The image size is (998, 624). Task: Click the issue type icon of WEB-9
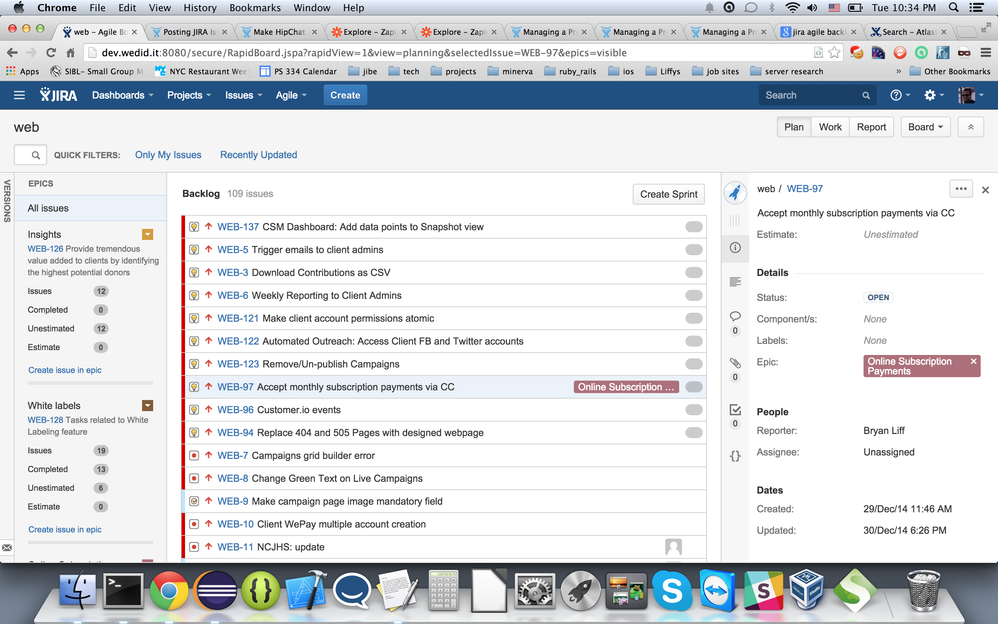pyautogui.click(x=194, y=501)
